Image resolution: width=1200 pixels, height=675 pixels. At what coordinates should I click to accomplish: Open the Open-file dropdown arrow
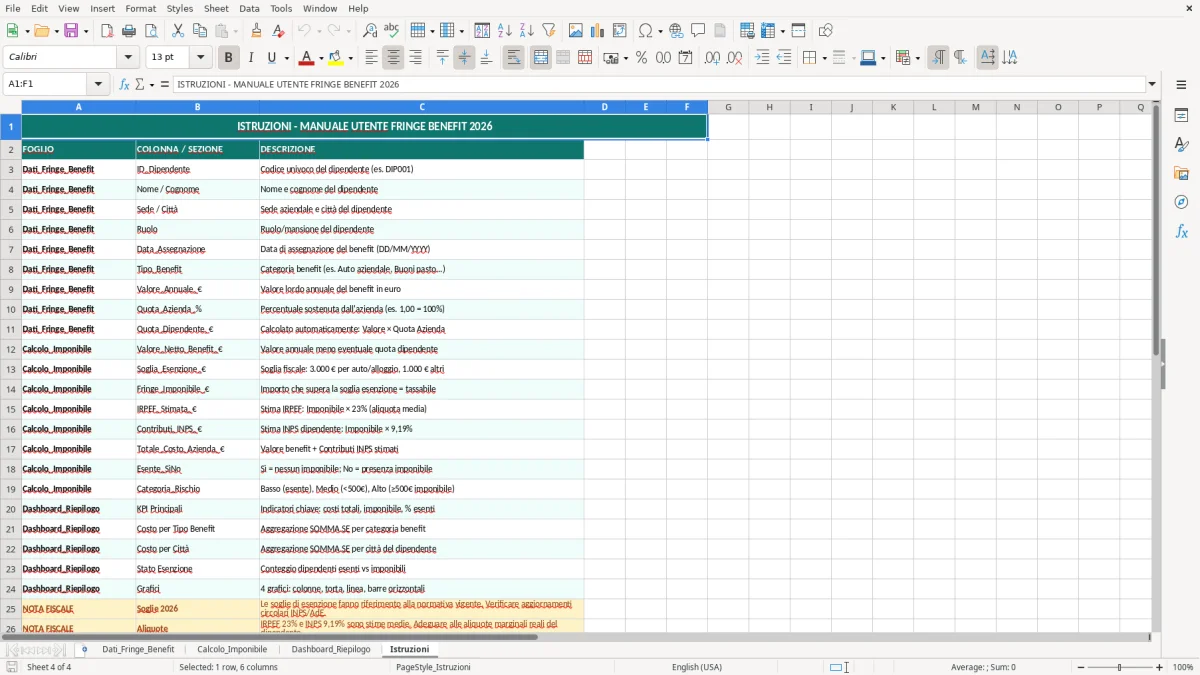(55, 31)
